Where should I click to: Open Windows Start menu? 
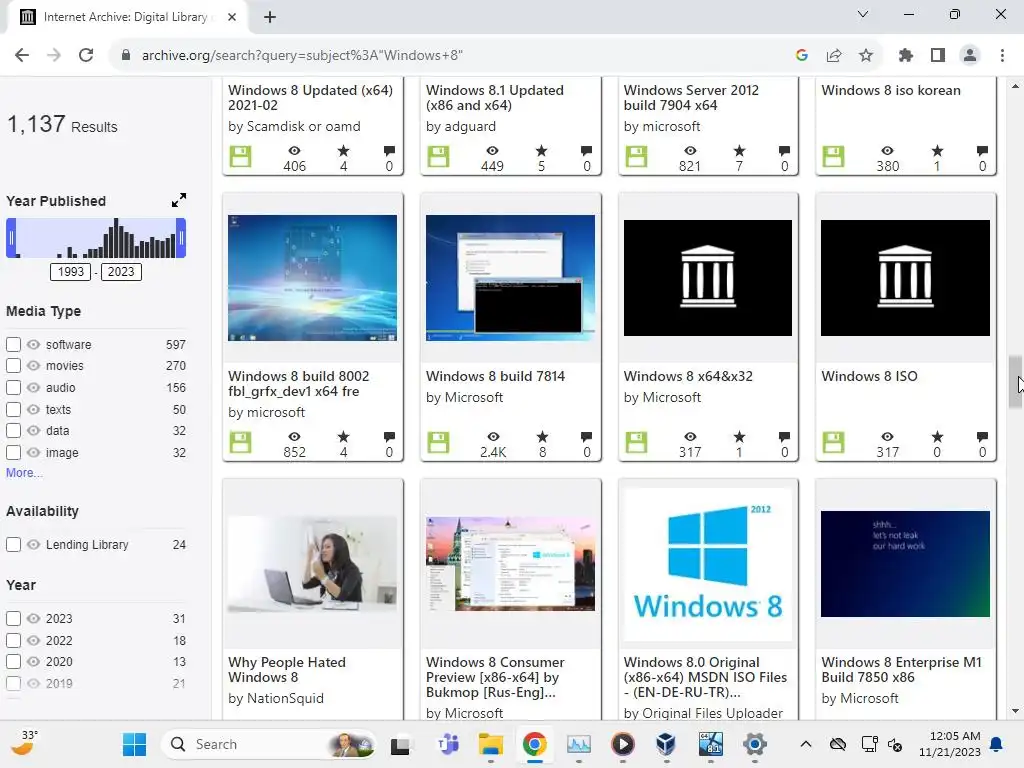(x=135, y=744)
